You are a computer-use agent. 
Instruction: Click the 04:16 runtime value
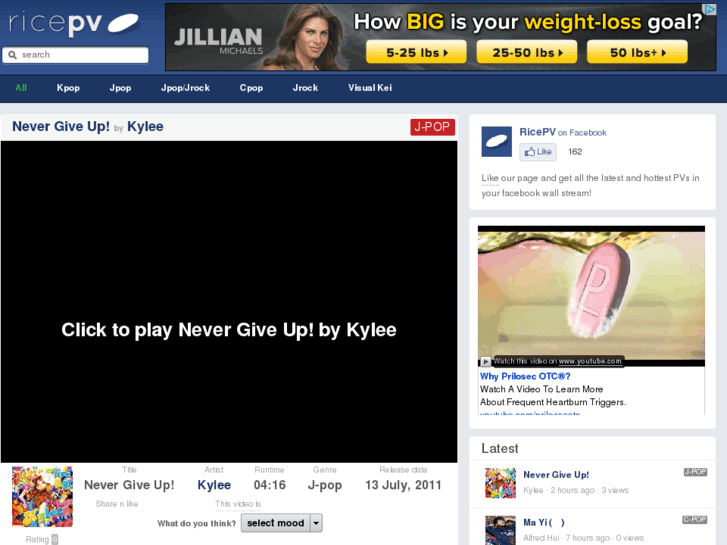click(x=269, y=485)
